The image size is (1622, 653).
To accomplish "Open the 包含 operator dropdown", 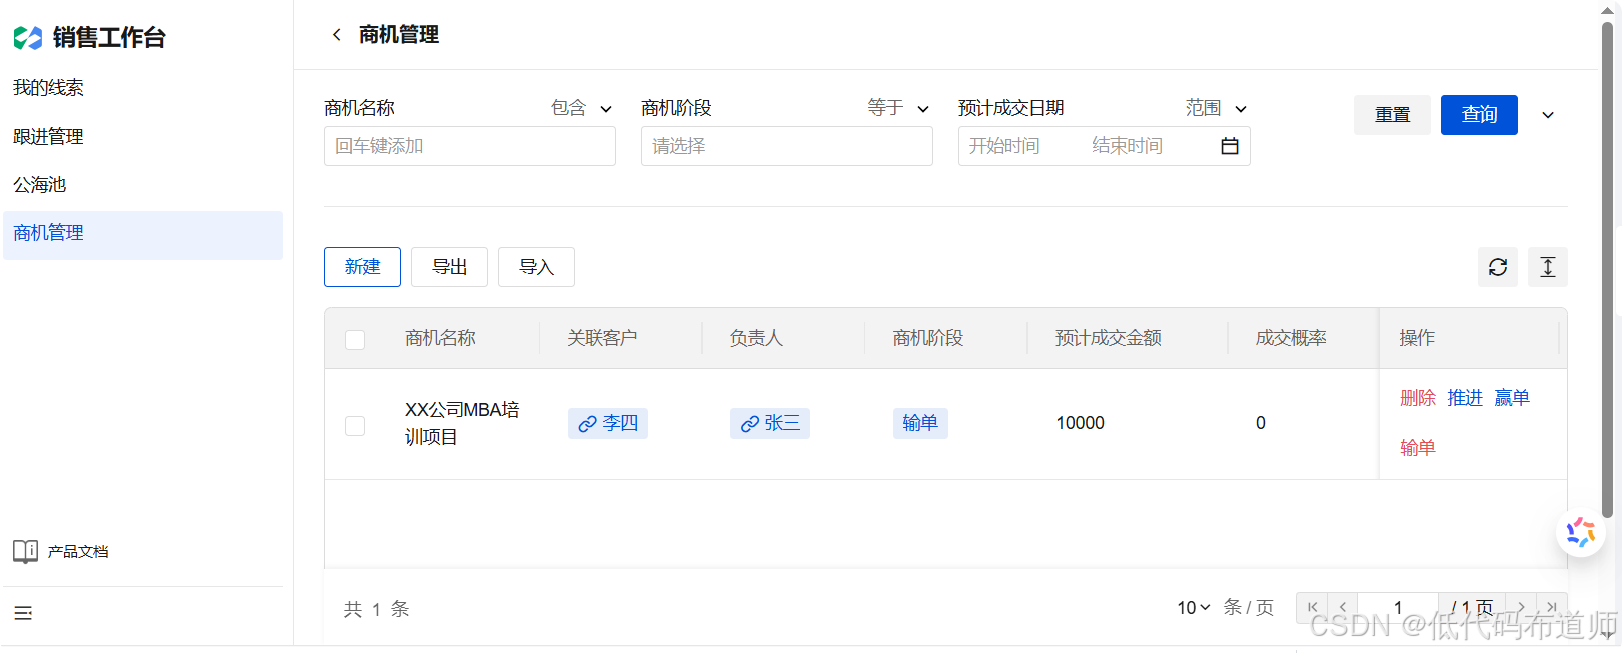I will coord(581,108).
